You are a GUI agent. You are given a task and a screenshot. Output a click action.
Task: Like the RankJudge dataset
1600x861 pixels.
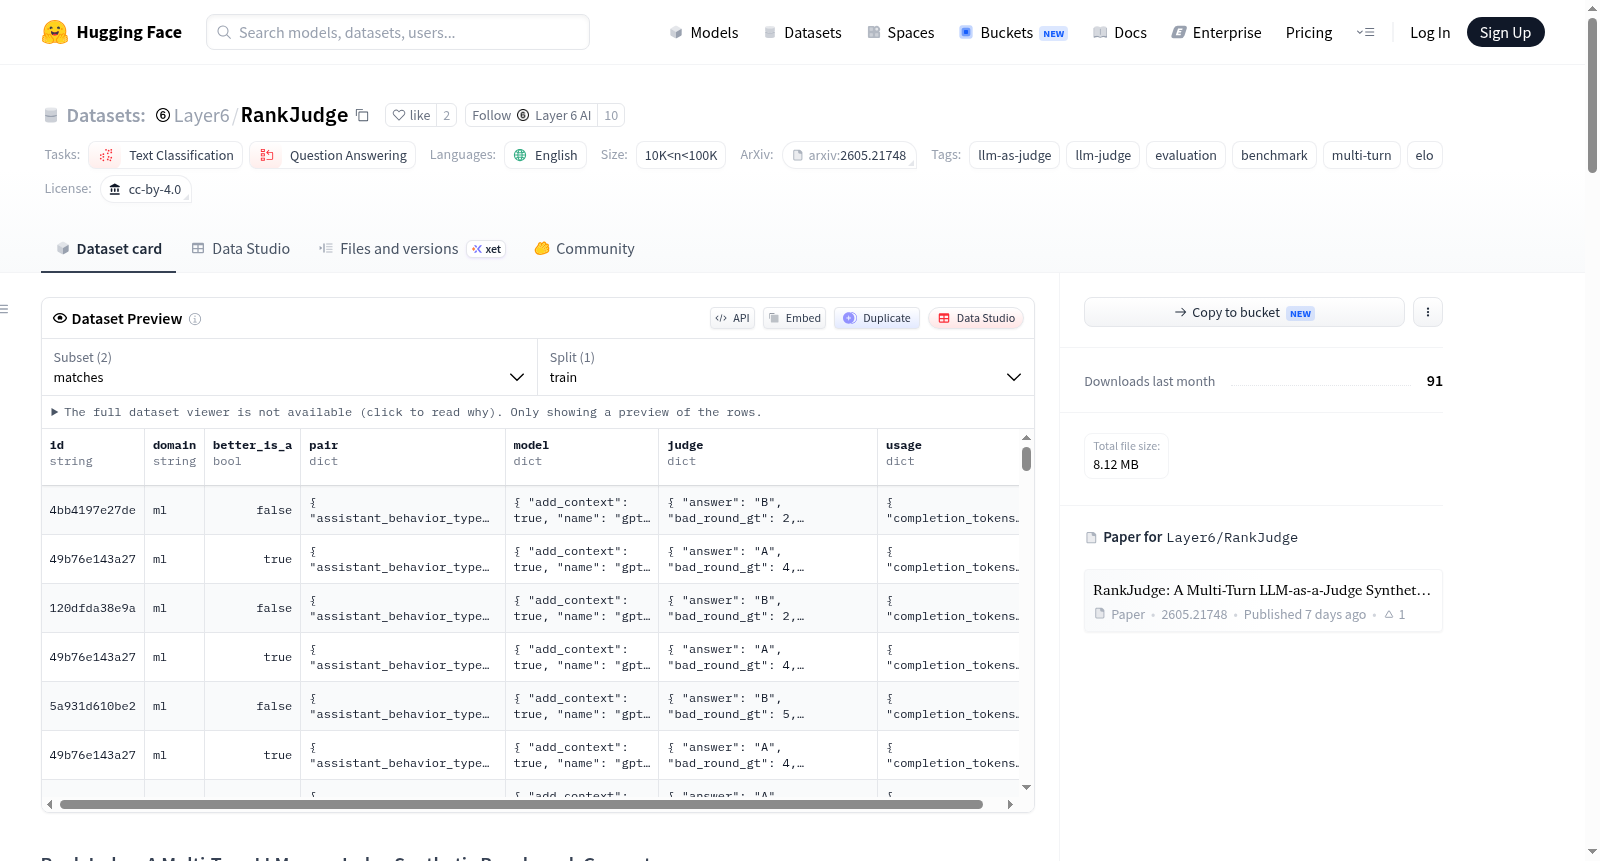tap(411, 115)
